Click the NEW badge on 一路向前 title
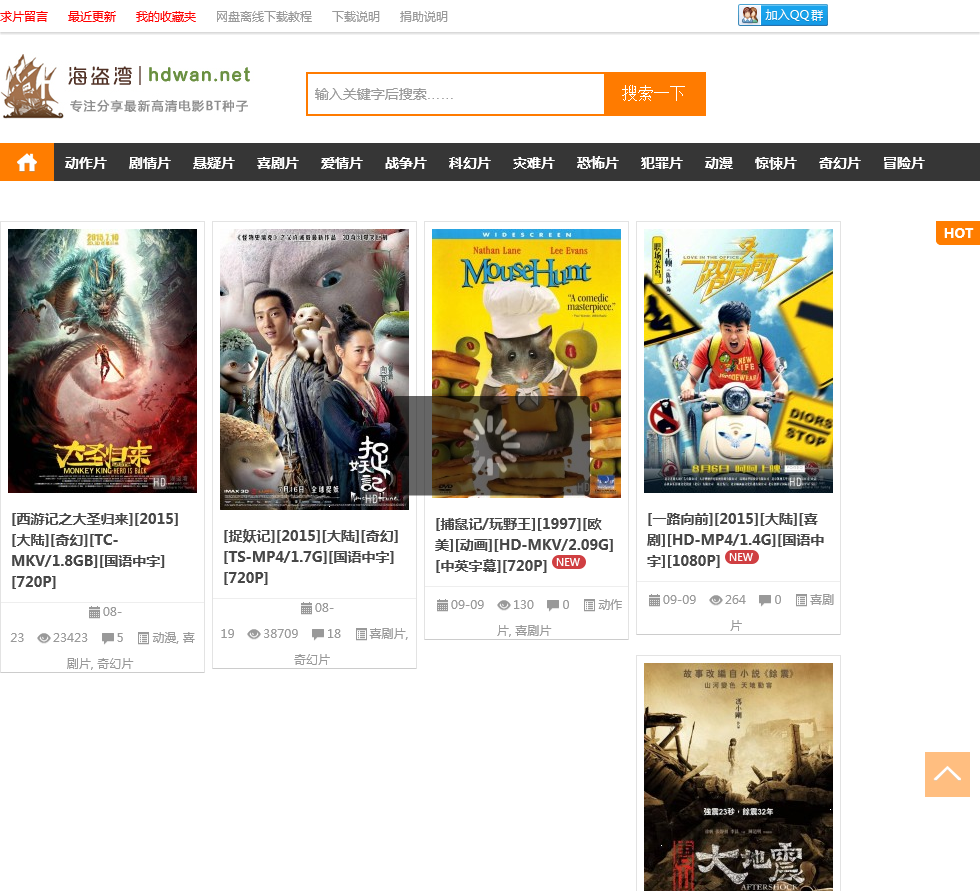Viewport: 980px width, 891px height. (741, 557)
